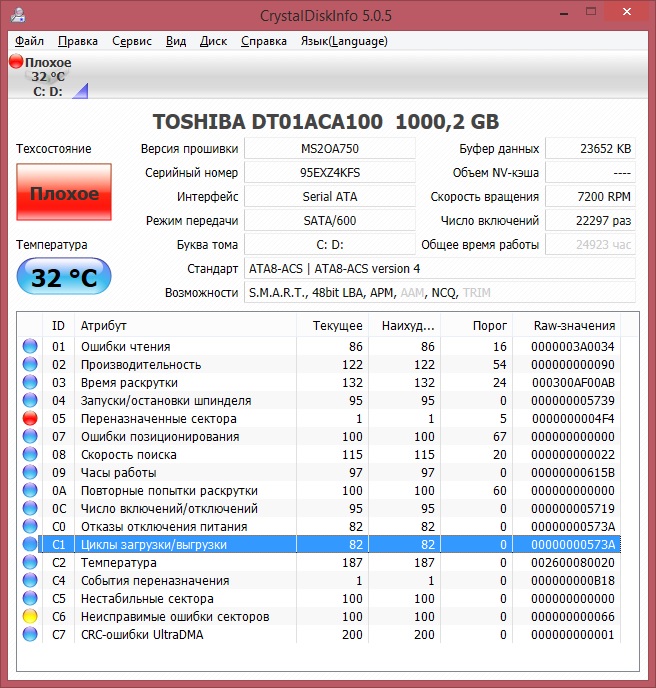Open the Язык(Language) menu
656x688 pixels.
(344, 41)
